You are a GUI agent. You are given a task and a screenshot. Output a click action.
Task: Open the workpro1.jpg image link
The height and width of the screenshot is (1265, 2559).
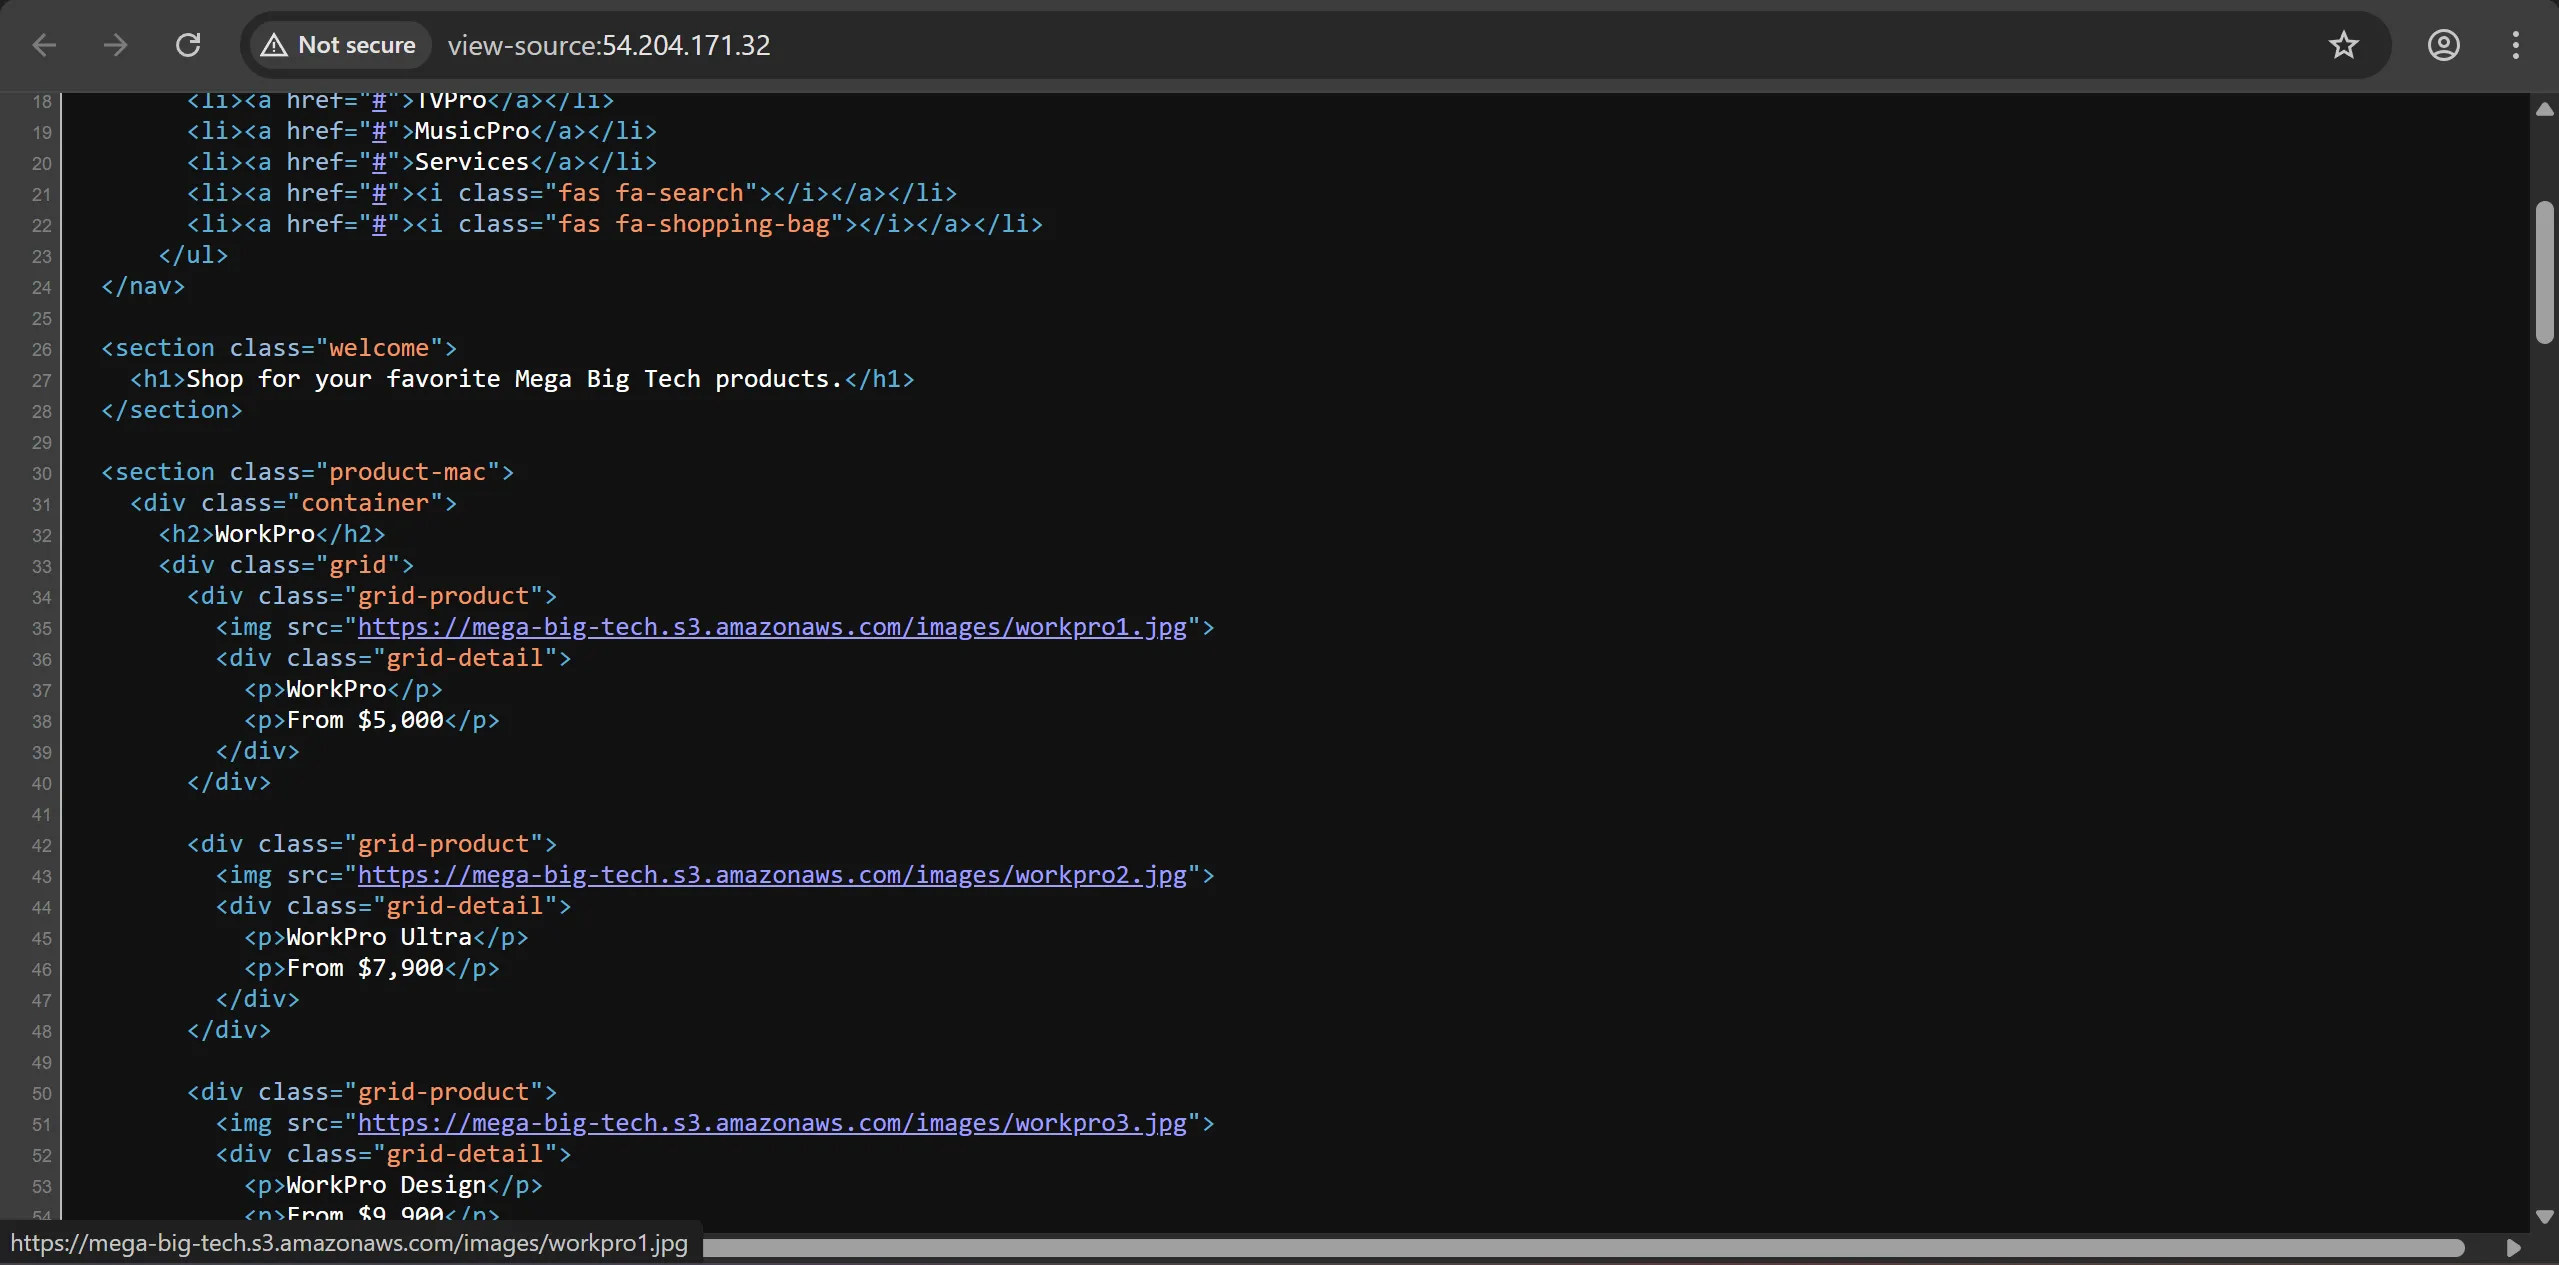click(x=771, y=627)
